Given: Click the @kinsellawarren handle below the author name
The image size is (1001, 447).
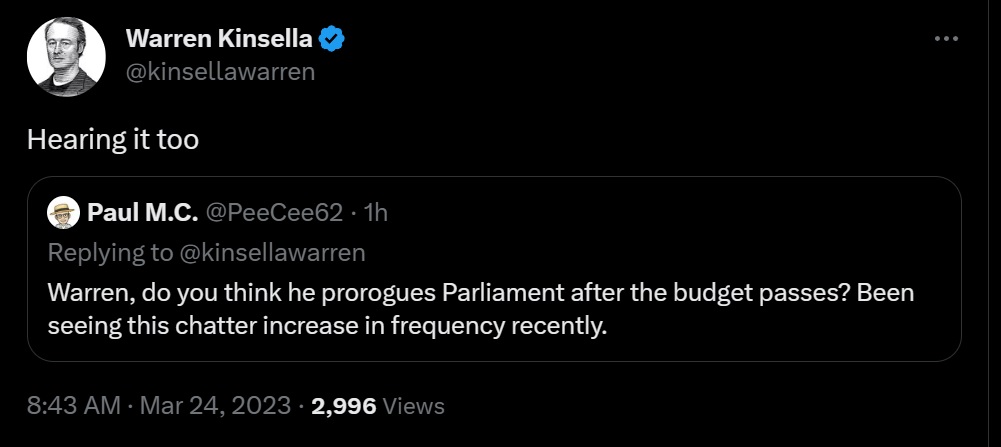Looking at the screenshot, I should (x=220, y=71).
